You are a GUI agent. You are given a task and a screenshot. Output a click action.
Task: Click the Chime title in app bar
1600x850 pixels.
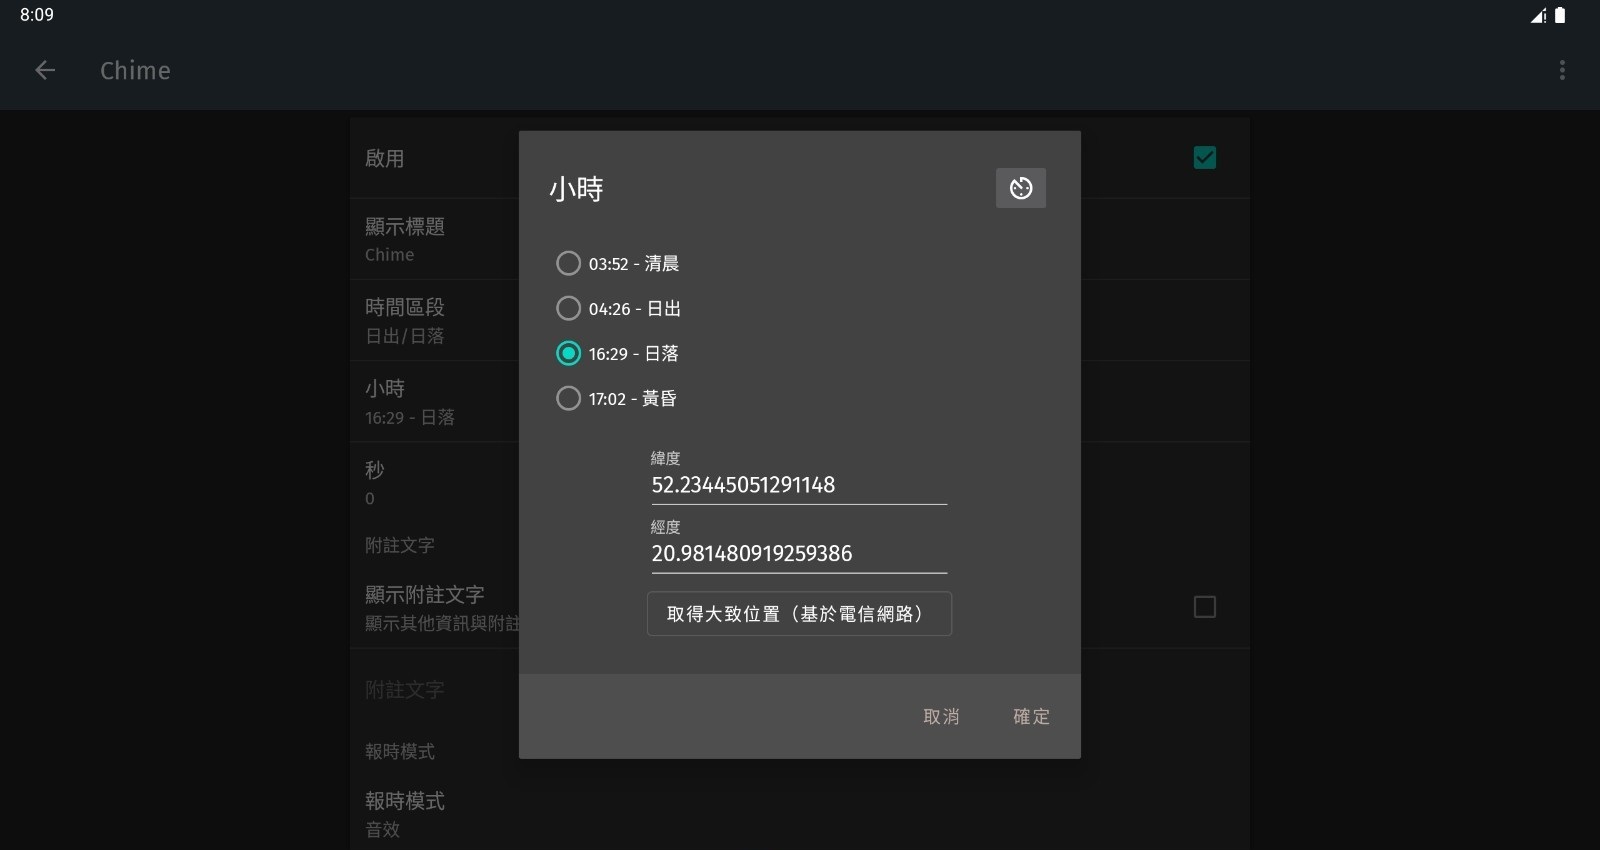click(x=135, y=70)
